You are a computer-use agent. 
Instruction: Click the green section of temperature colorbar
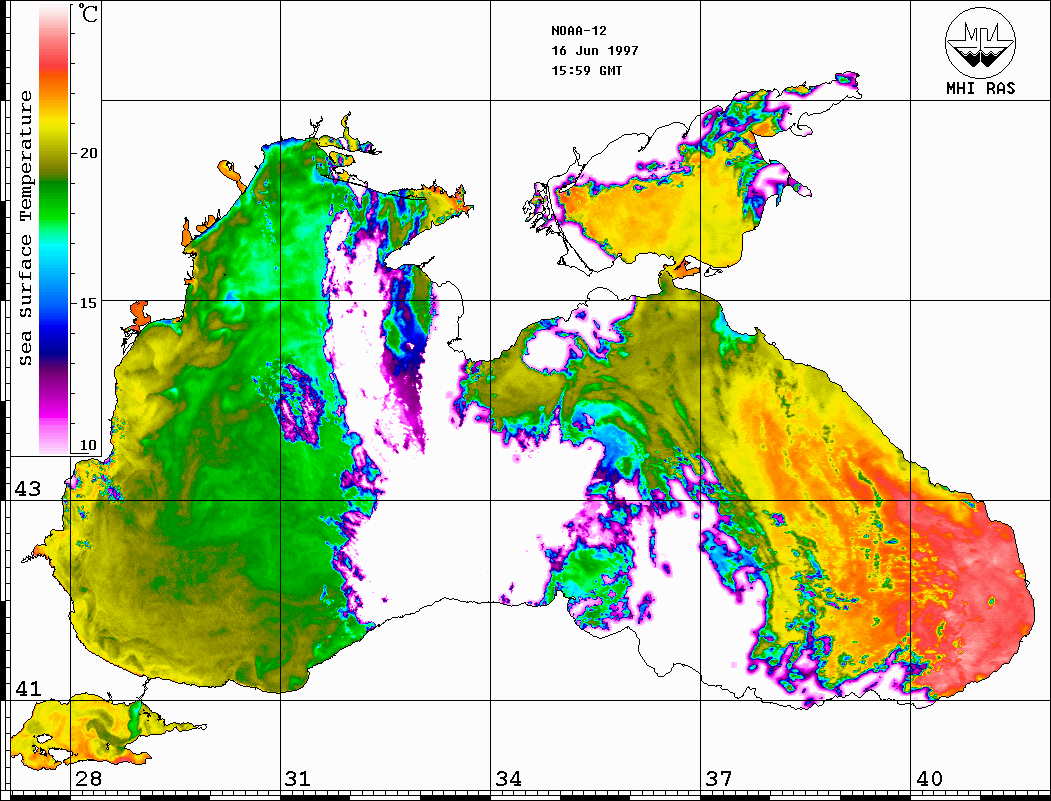point(54,201)
